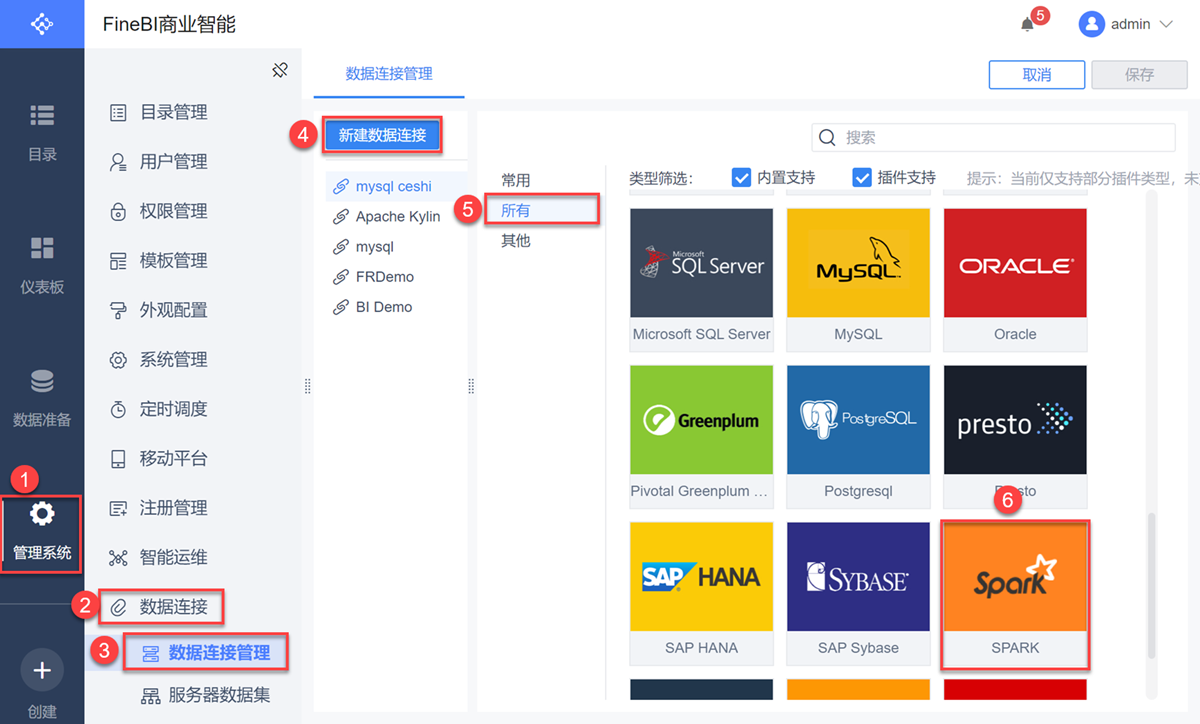Screen dimensions: 1200x724
Task: Open 移动平台 menu item
Action: click(173, 458)
